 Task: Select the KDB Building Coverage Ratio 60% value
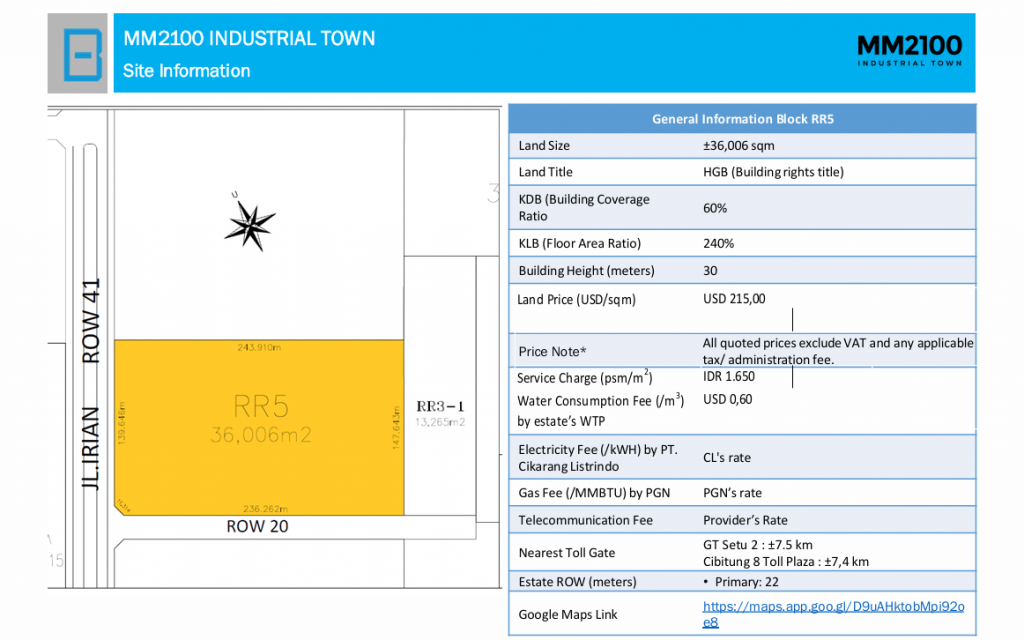714,208
